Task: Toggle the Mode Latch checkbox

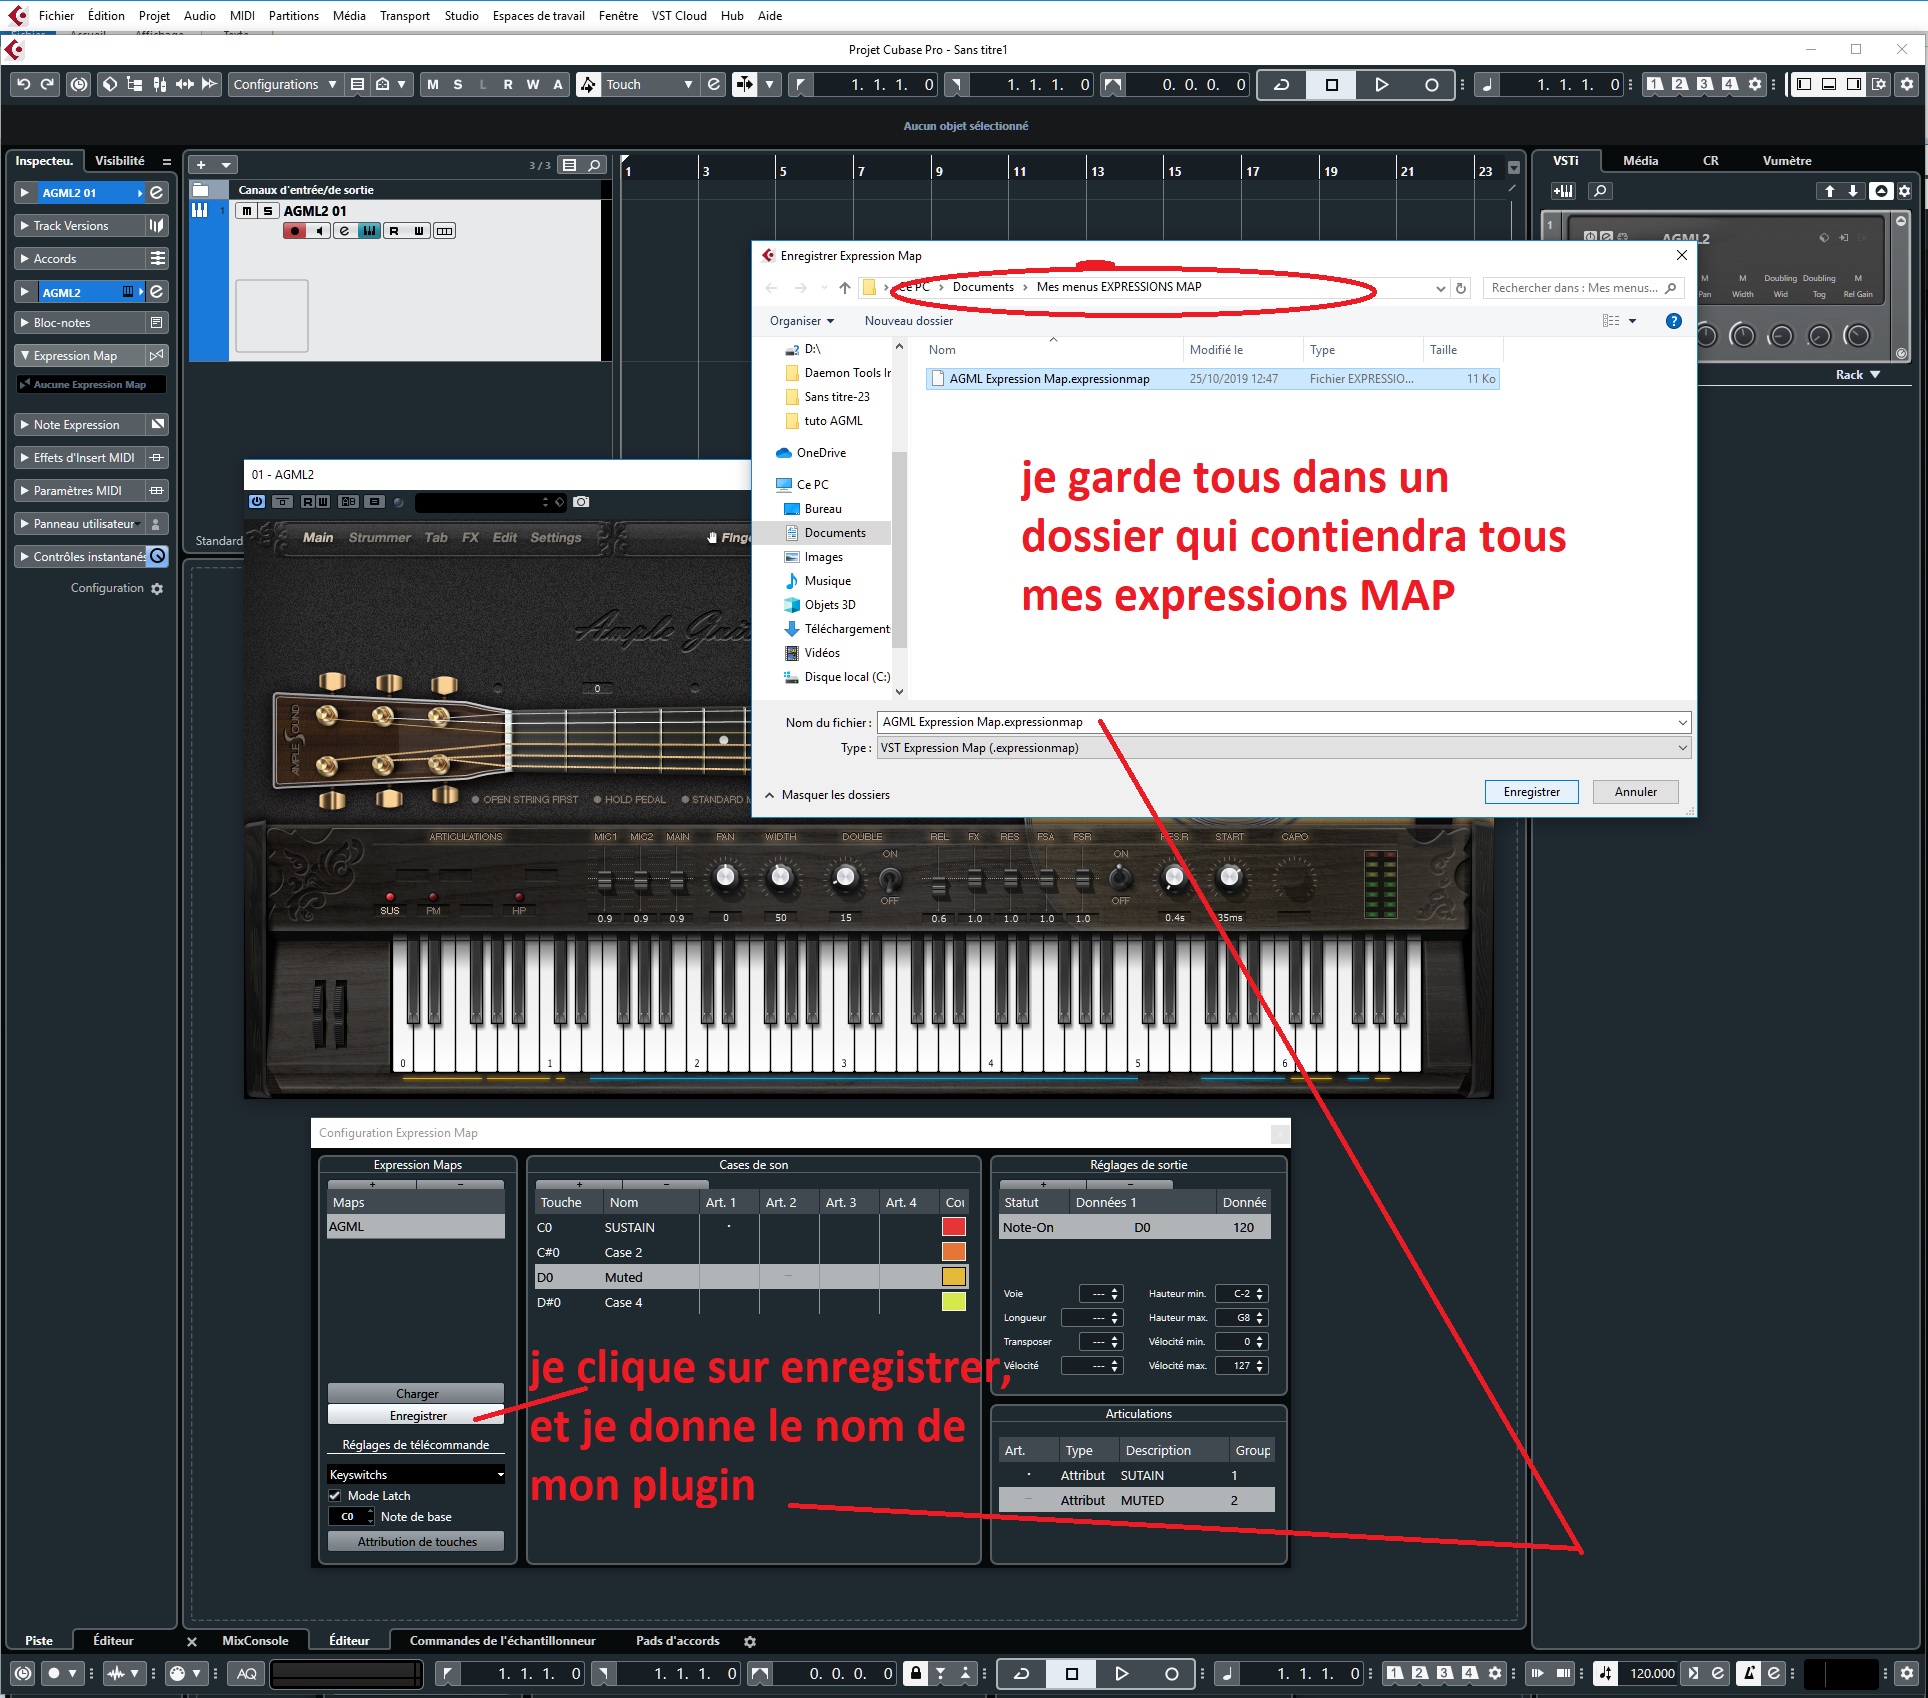Action: pos(336,1496)
